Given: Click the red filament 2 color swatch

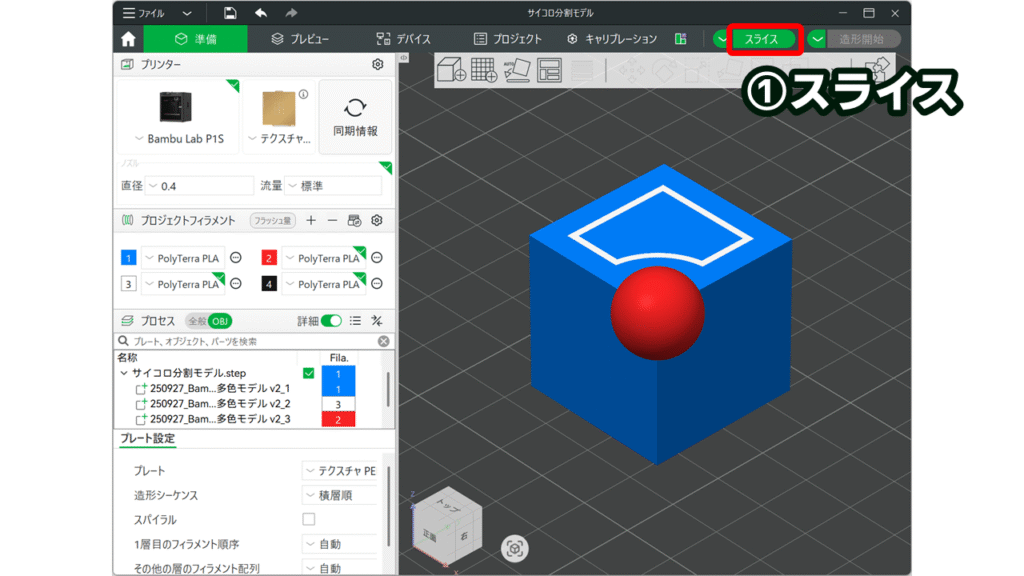Looking at the screenshot, I should pyautogui.click(x=268, y=258).
